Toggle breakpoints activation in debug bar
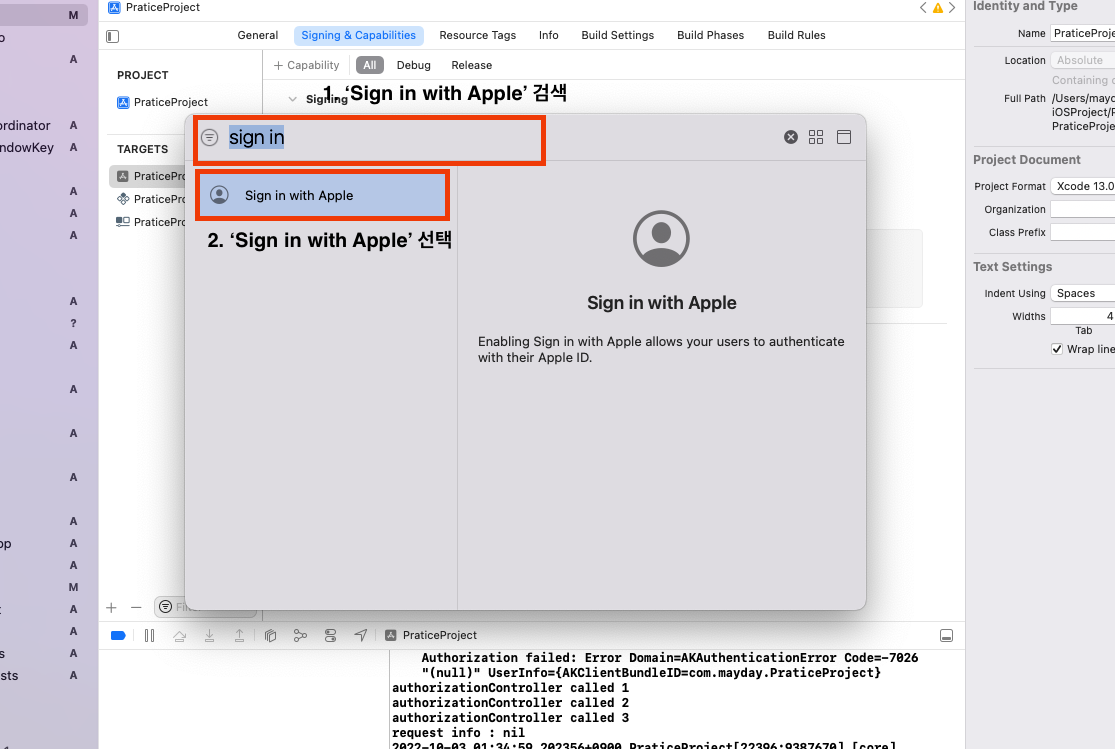 (x=118, y=636)
